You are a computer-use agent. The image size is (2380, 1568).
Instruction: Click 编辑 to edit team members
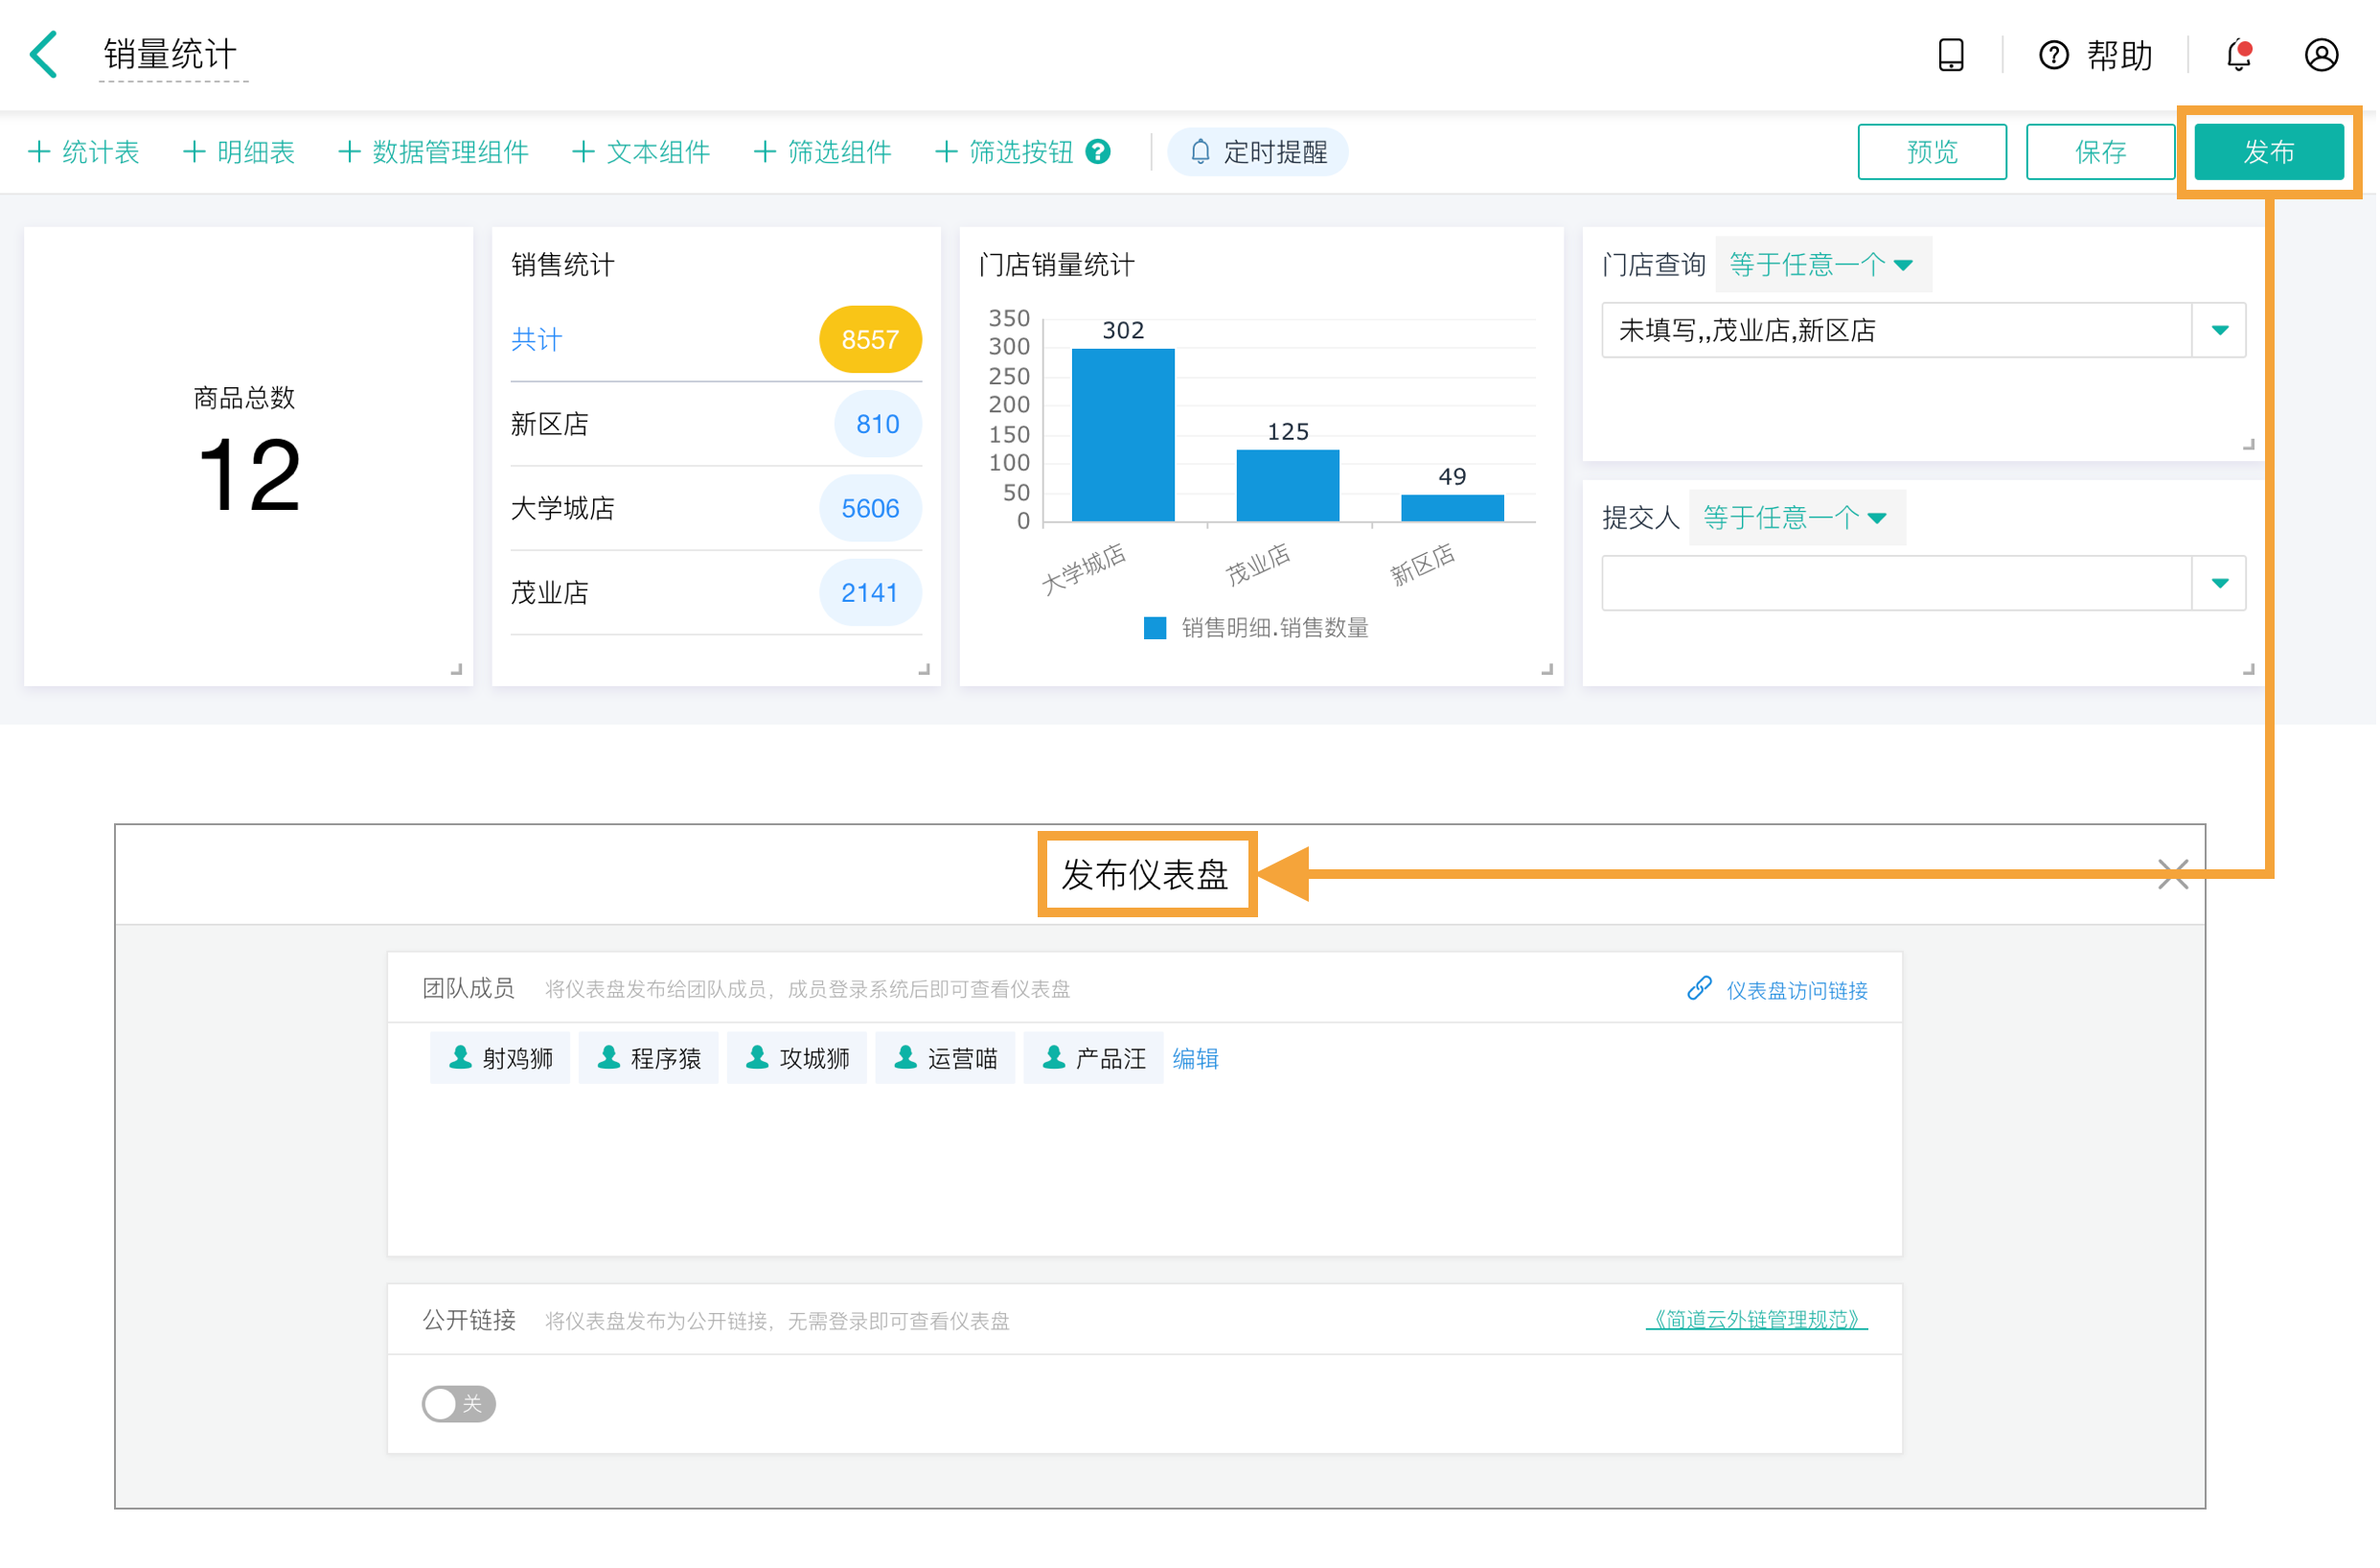1197,1060
